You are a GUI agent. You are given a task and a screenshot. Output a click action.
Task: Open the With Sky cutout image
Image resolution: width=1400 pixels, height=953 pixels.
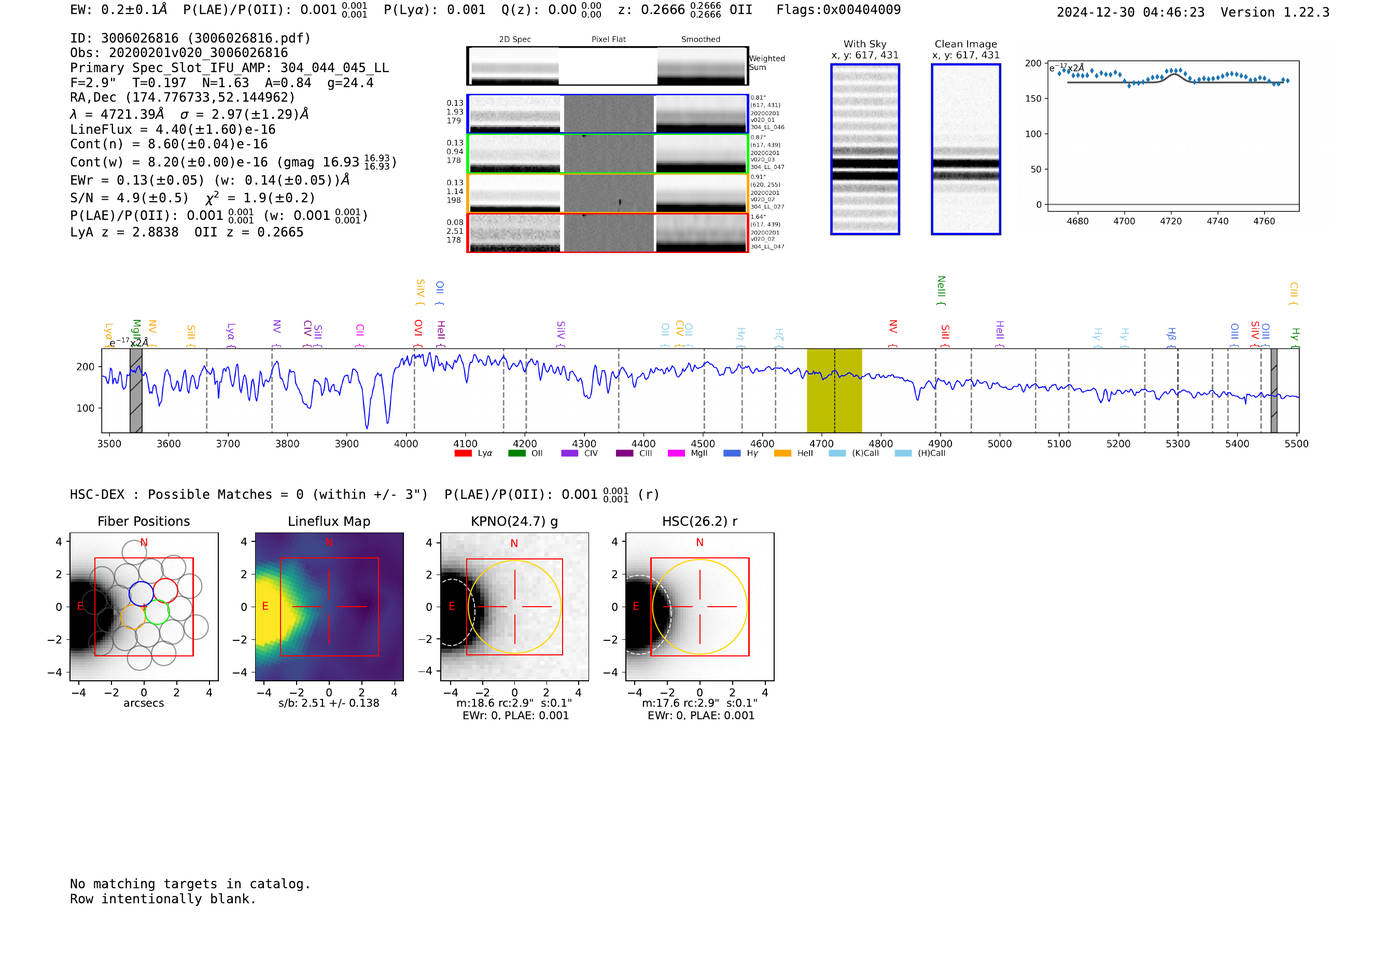(865, 149)
